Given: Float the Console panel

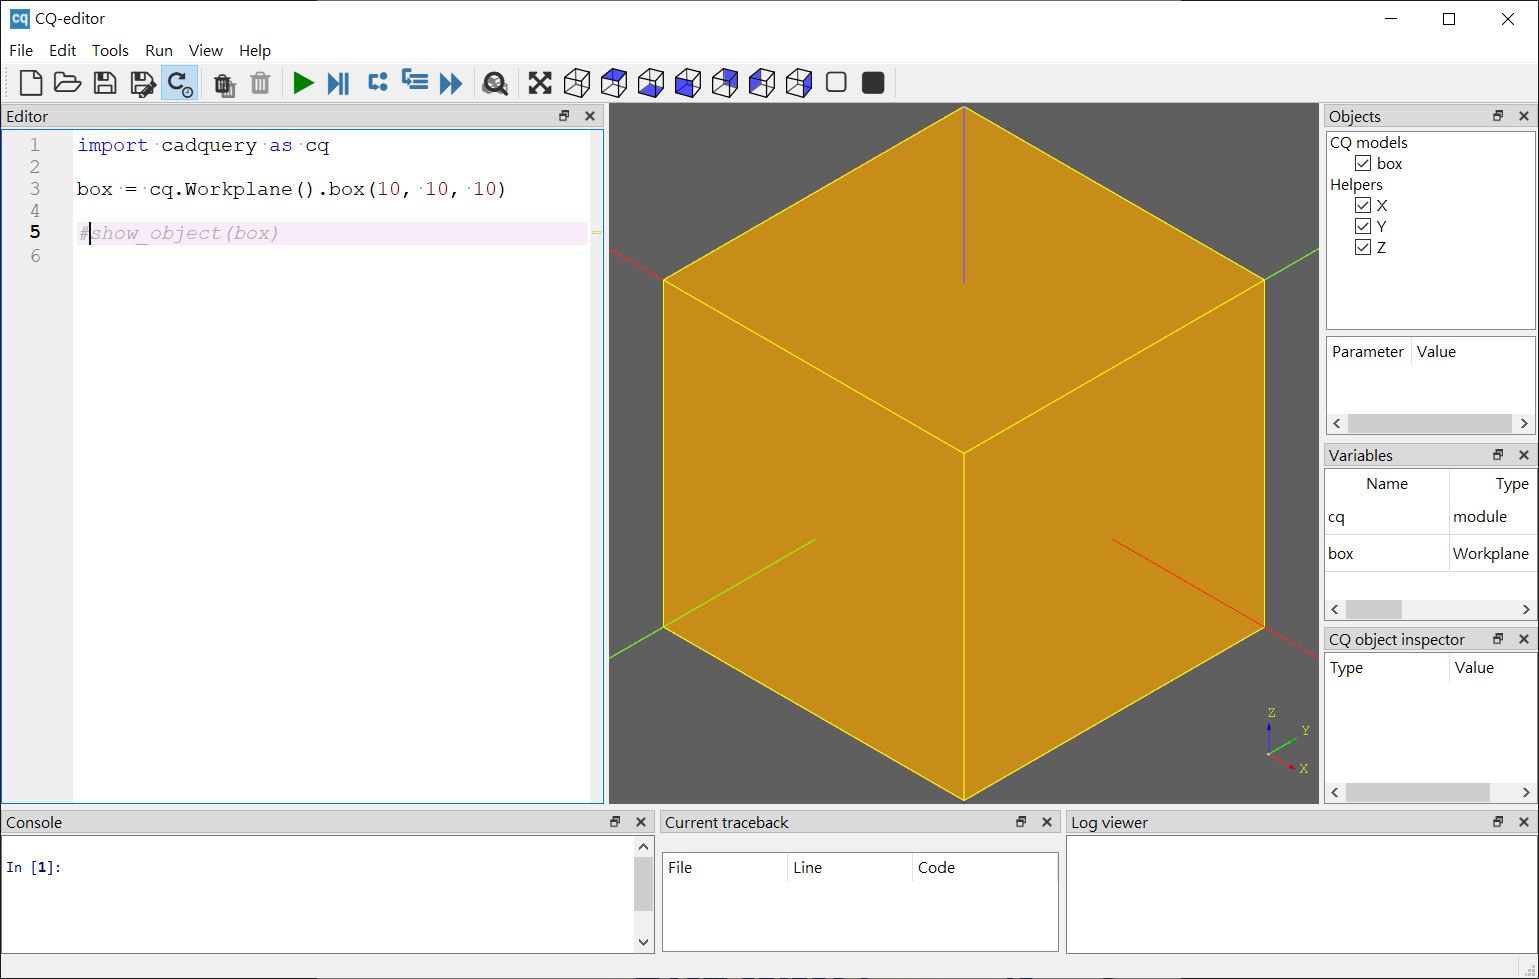Looking at the screenshot, I should tap(615, 822).
